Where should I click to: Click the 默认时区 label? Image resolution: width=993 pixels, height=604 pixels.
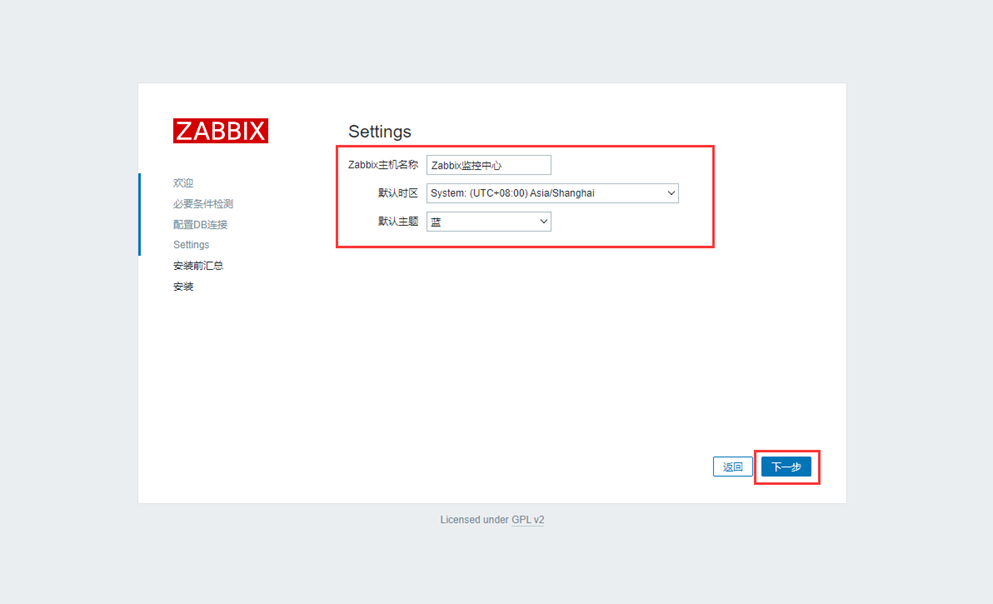point(398,193)
